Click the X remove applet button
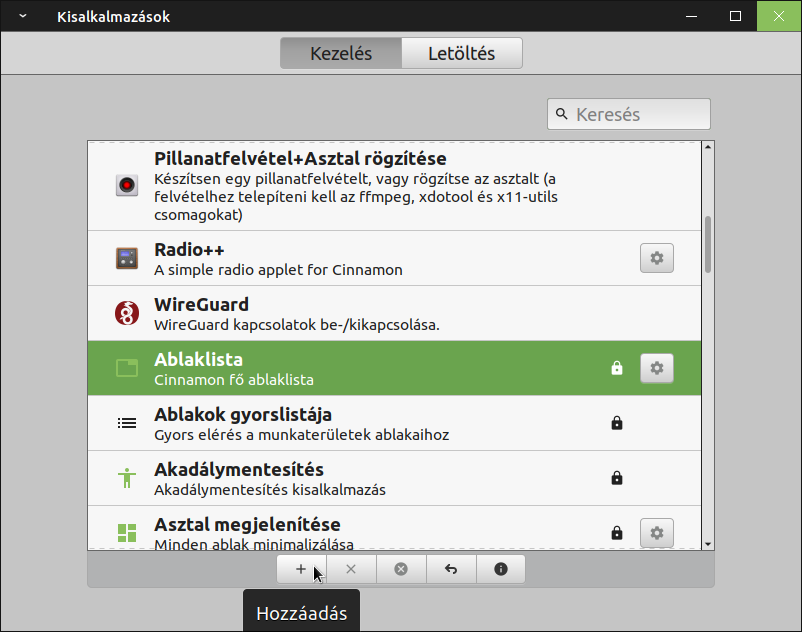This screenshot has width=802, height=632. [351, 569]
